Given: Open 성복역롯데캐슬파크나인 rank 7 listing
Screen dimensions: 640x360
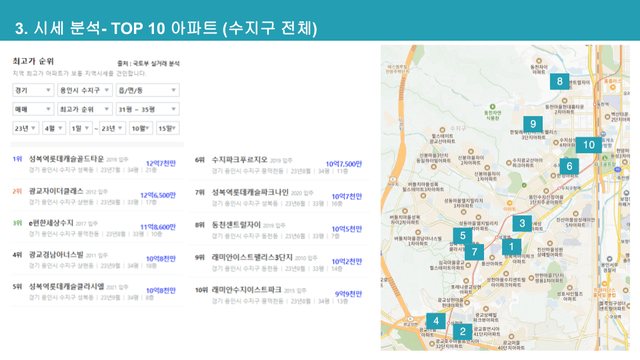Looking at the screenshot, I should (x=250, y=192).
